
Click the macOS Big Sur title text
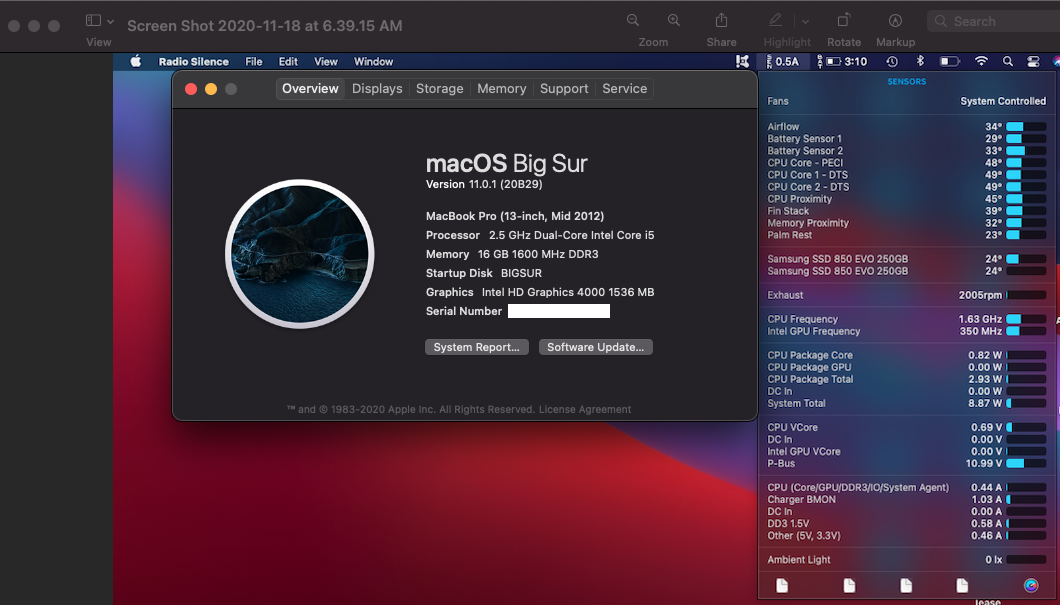pyautogui.click(x=506, y=164)
